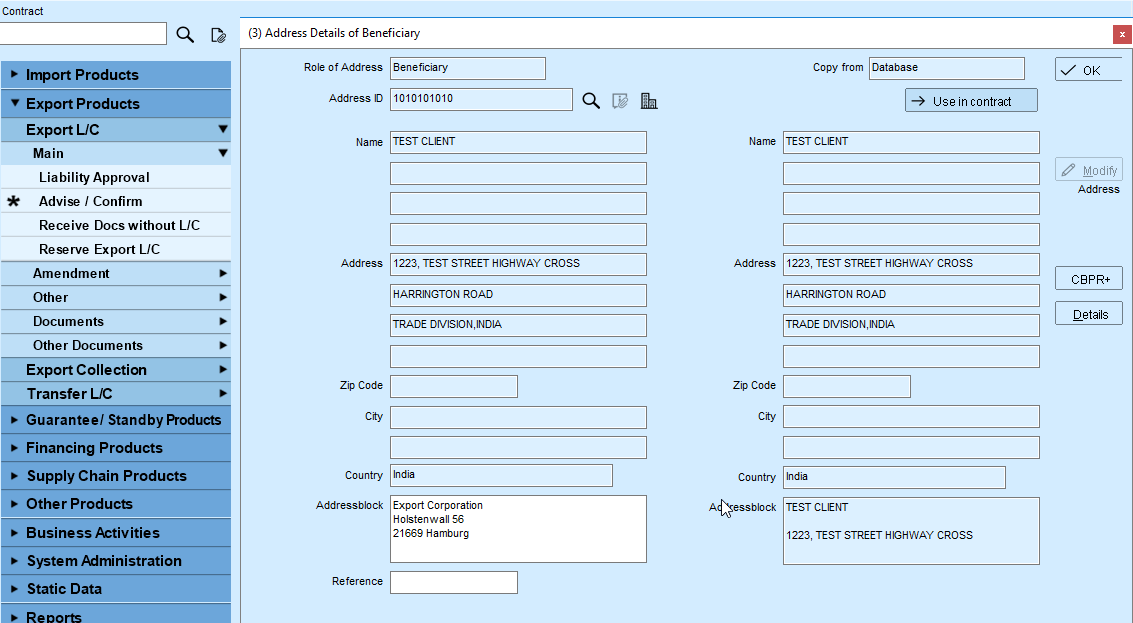Collapse the Export Products section
Viewport: 1133px width, 623px height.
pyautogui.click(x=116, y=103)
